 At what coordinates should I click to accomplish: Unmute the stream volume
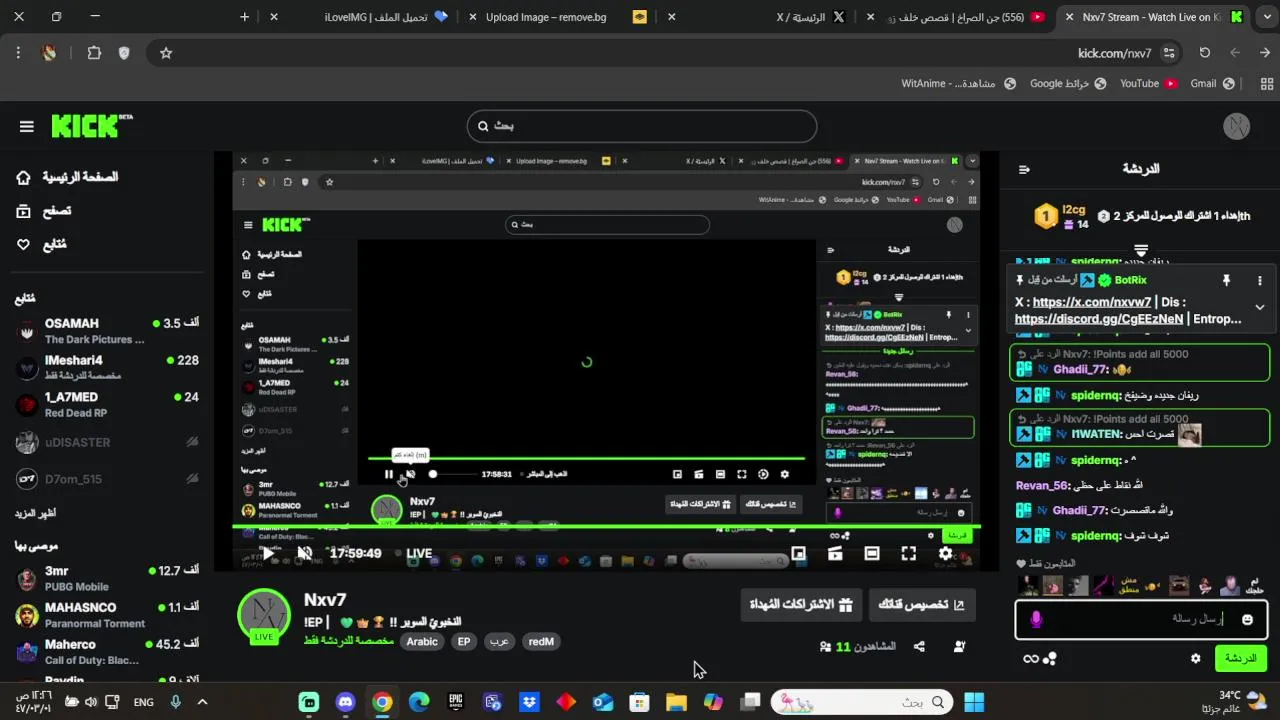click(x=305, y=553)
